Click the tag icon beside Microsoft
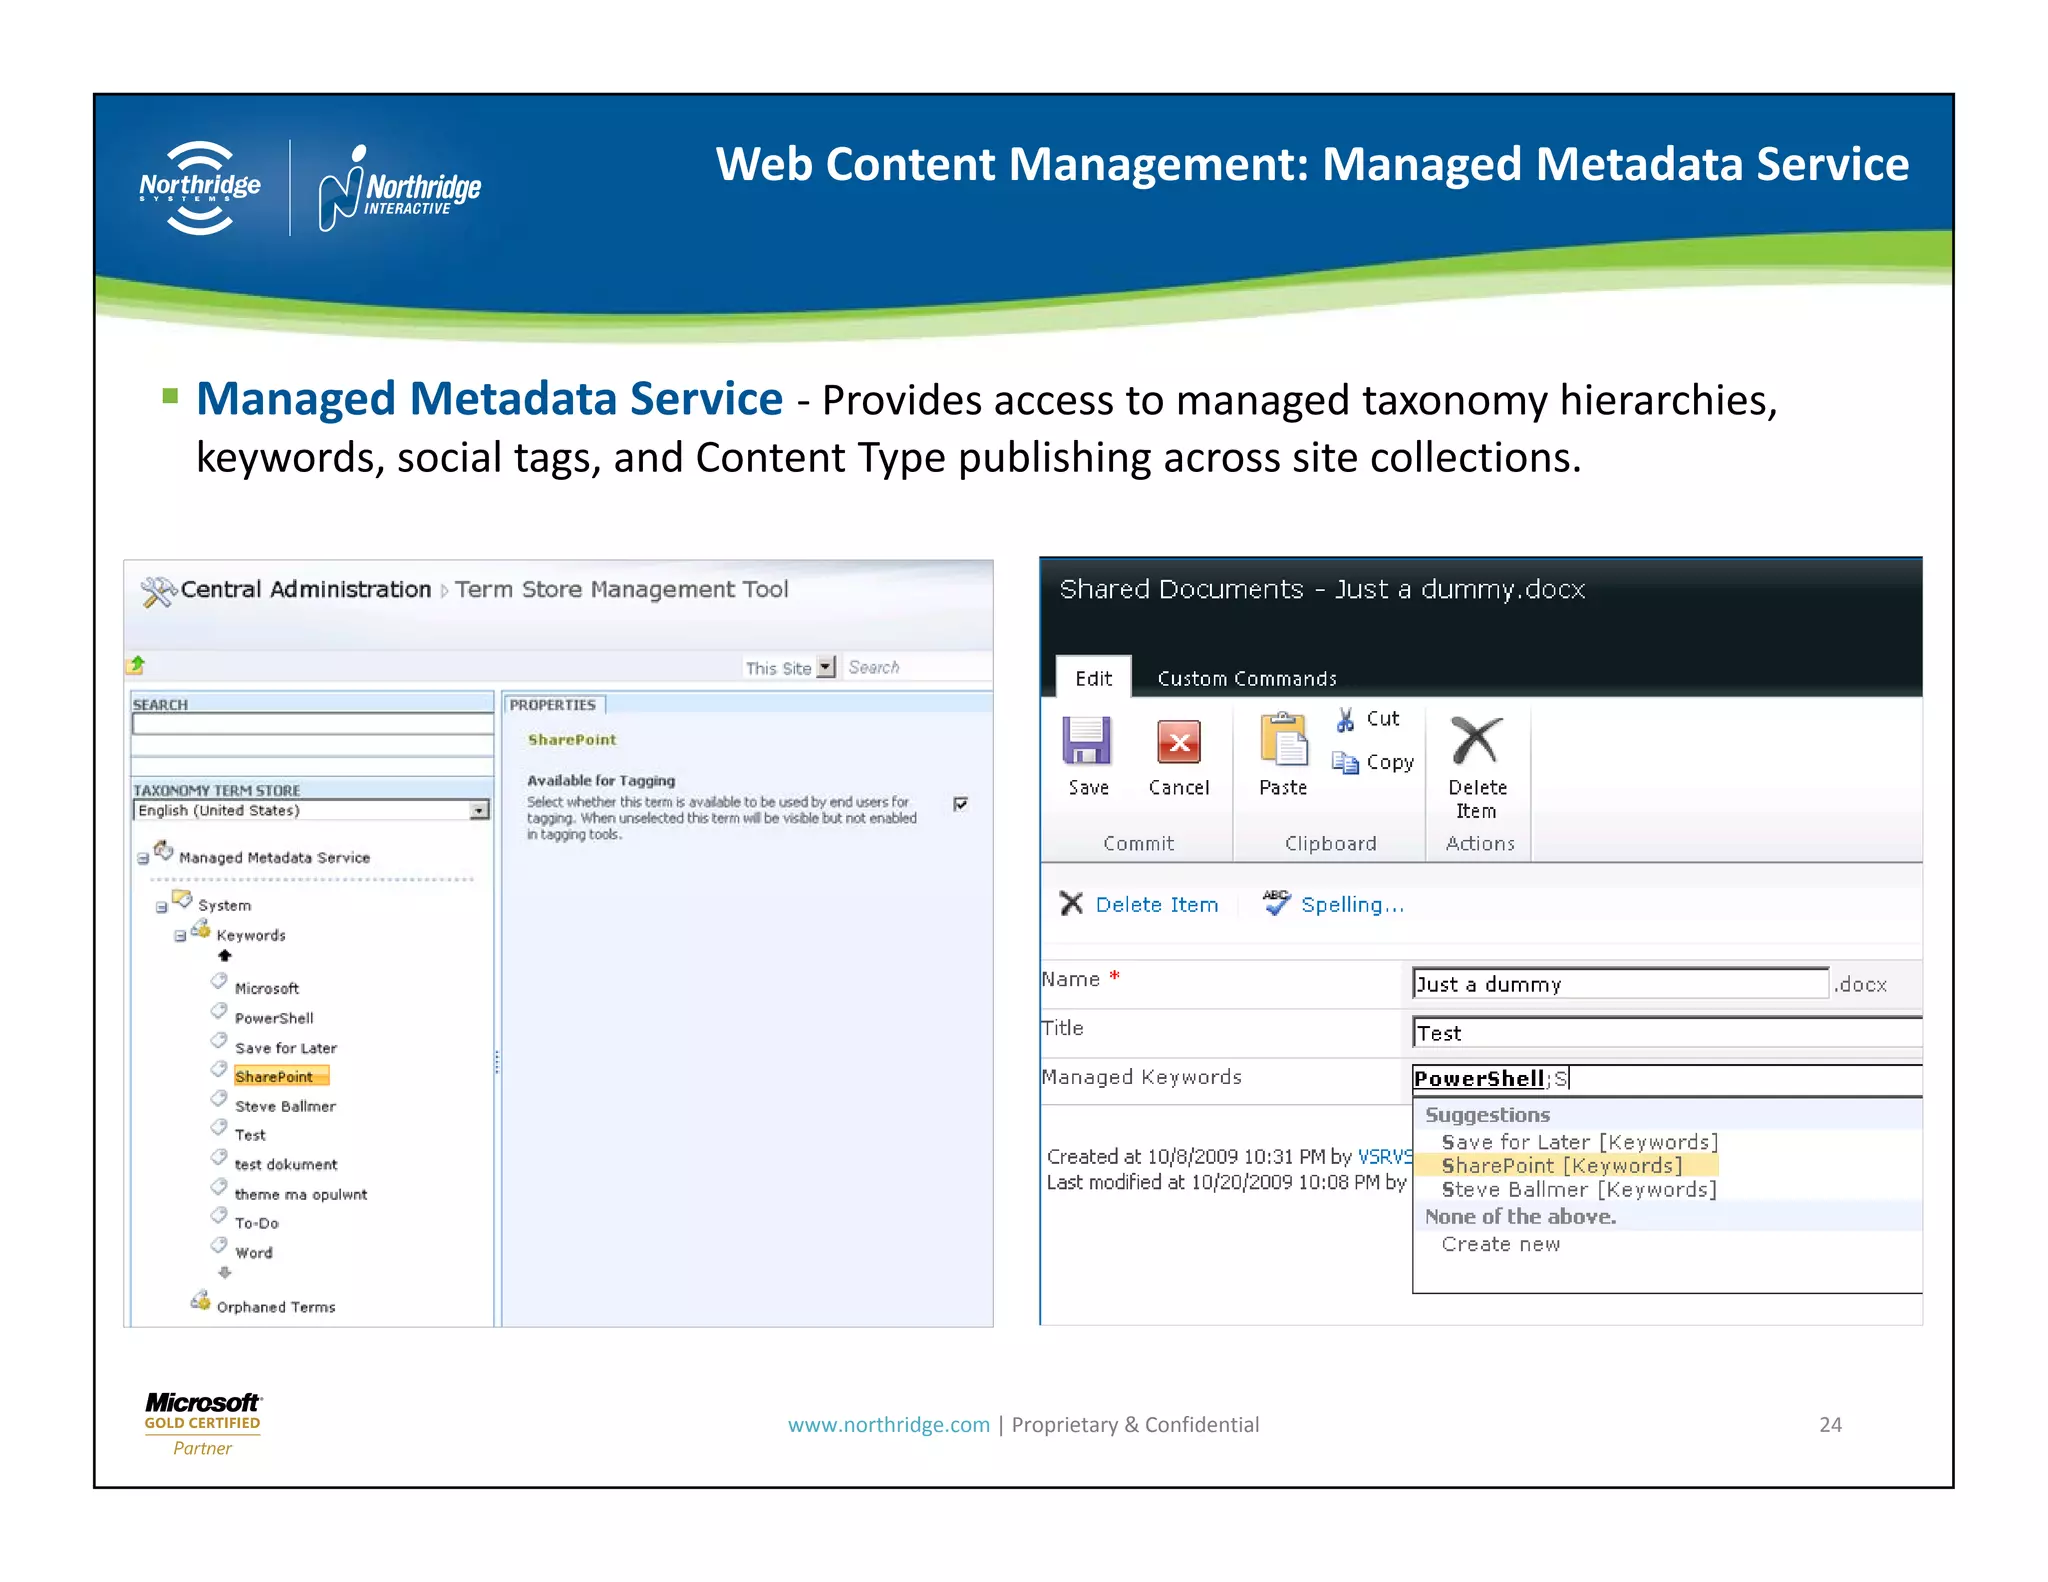The height and width of the screenshot is (1582, 2048). click(219, 981)
